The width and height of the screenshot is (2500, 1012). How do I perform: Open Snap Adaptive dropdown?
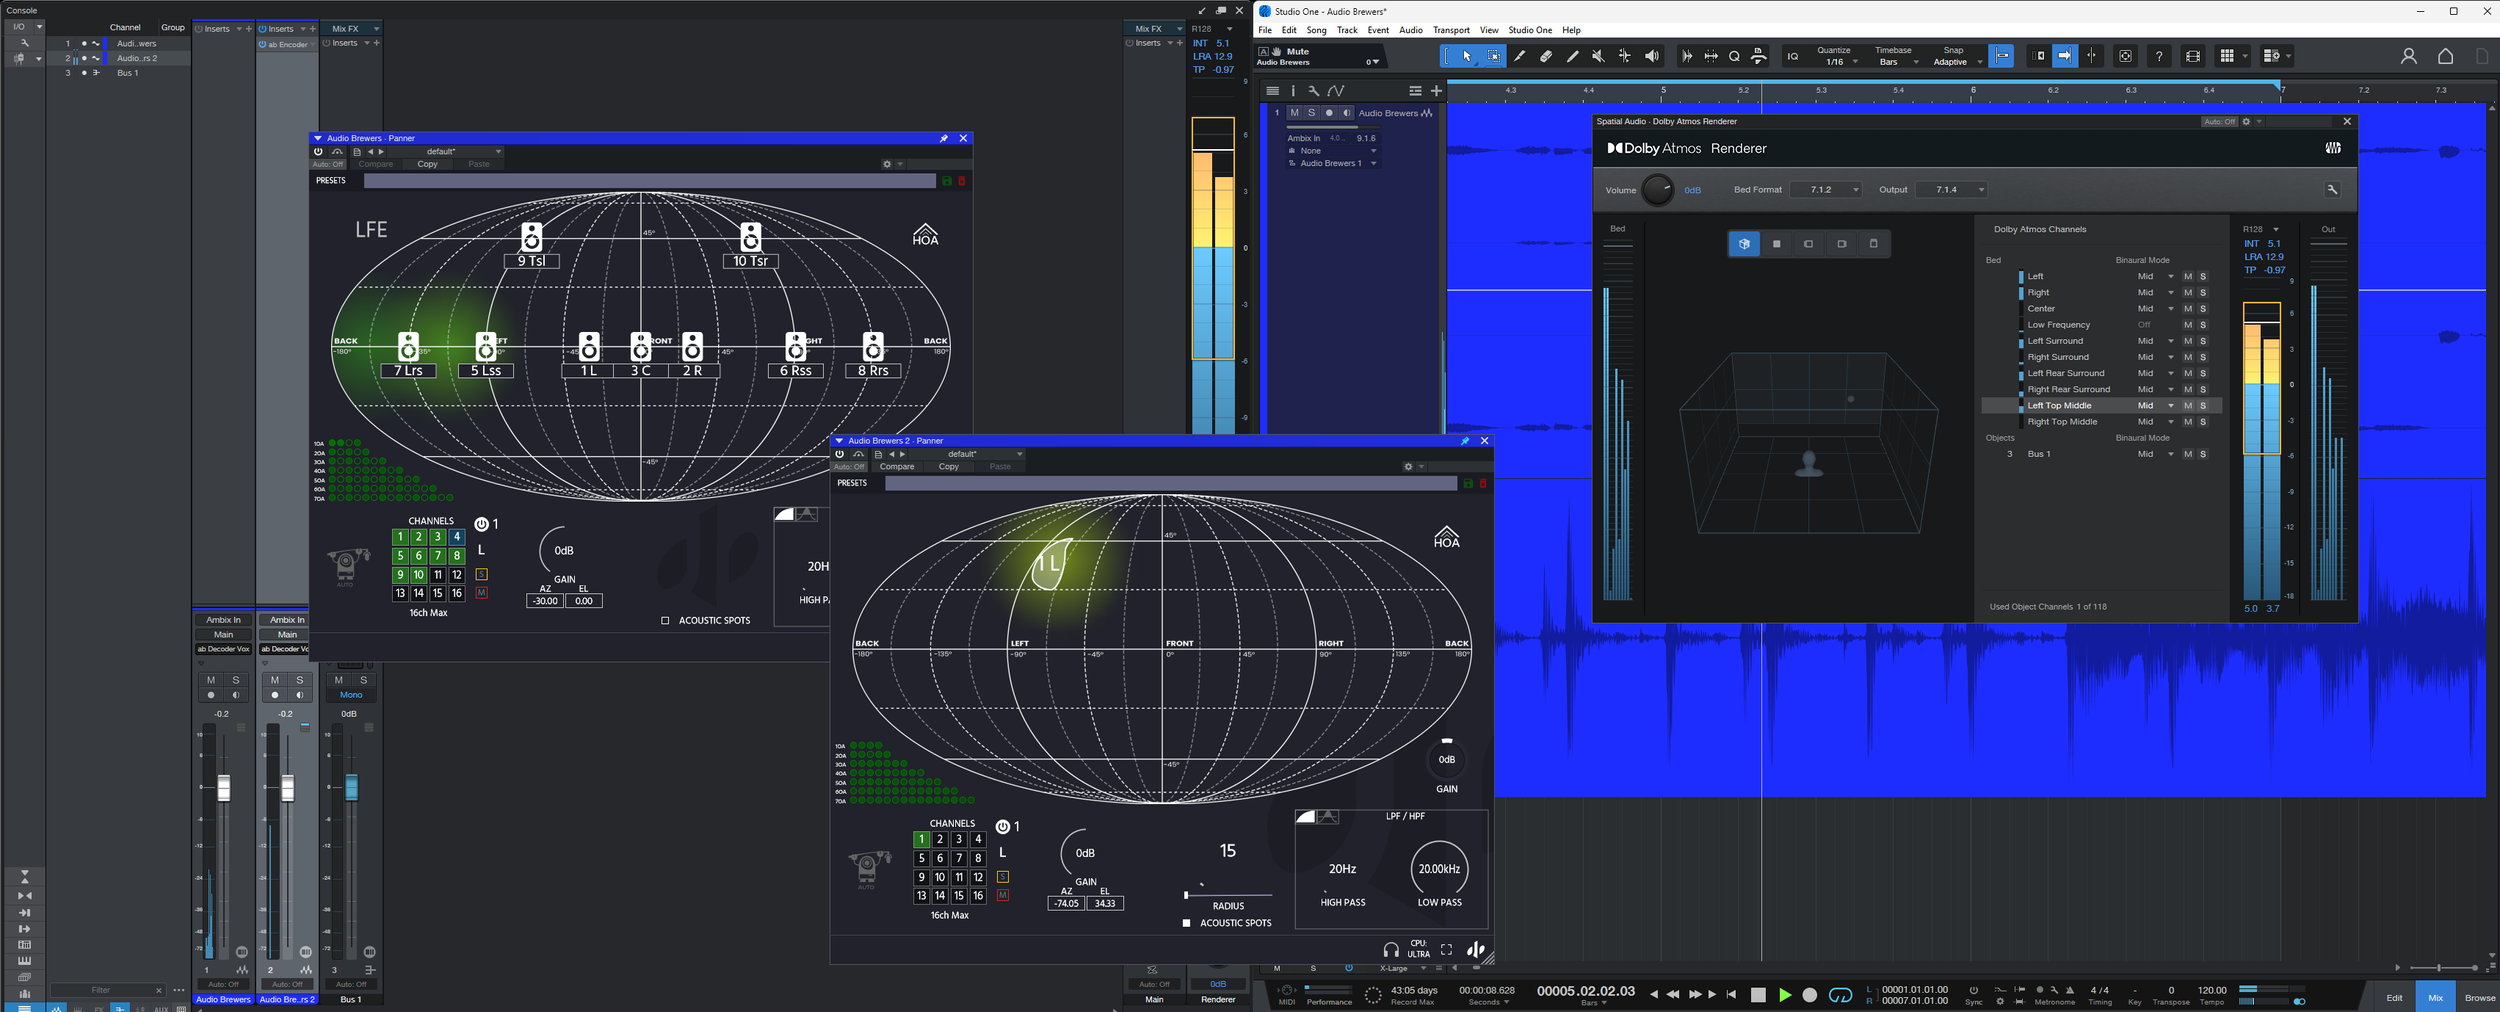pyautogui.click(x=1956, y=62)
